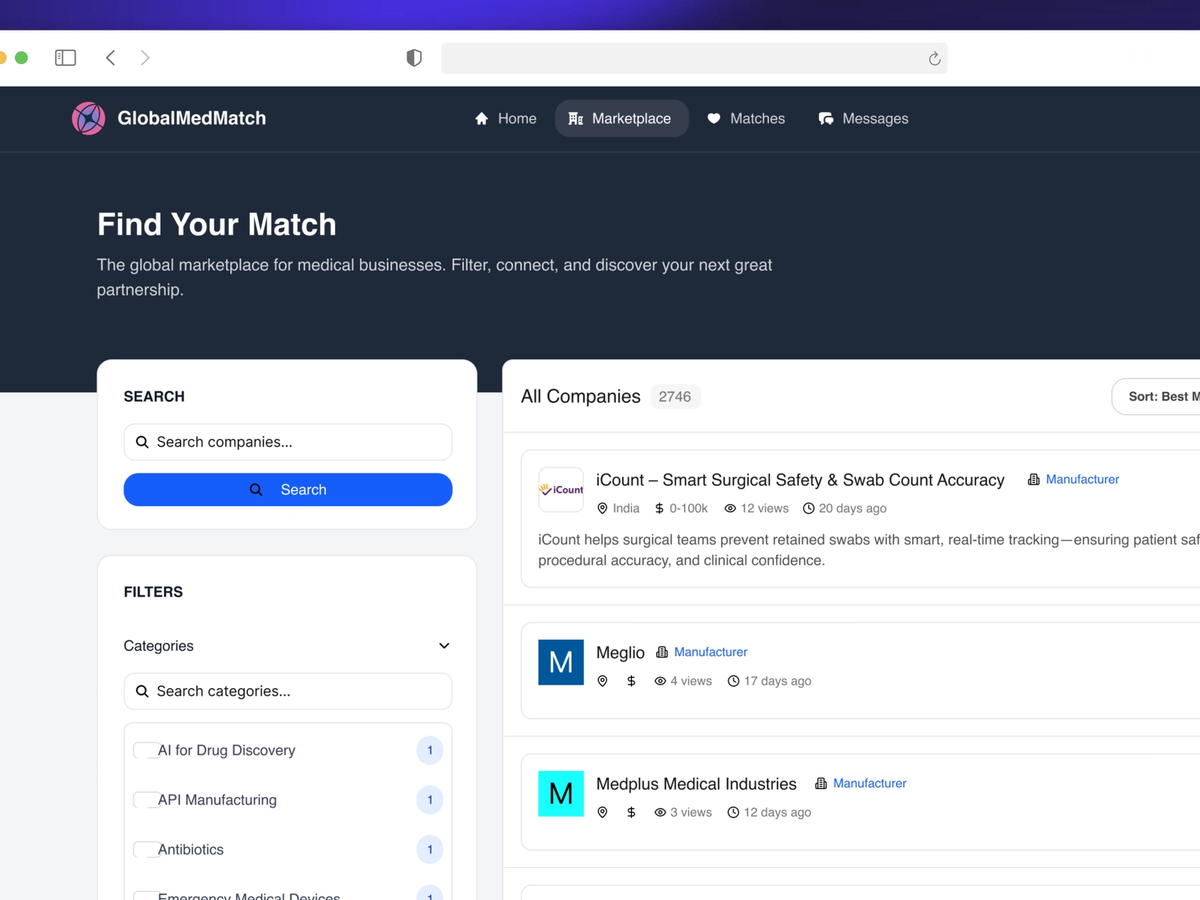The image size is (1200, 900).
Task: Click the GlobalMedMatch brand name
Action: coord(192,118)
